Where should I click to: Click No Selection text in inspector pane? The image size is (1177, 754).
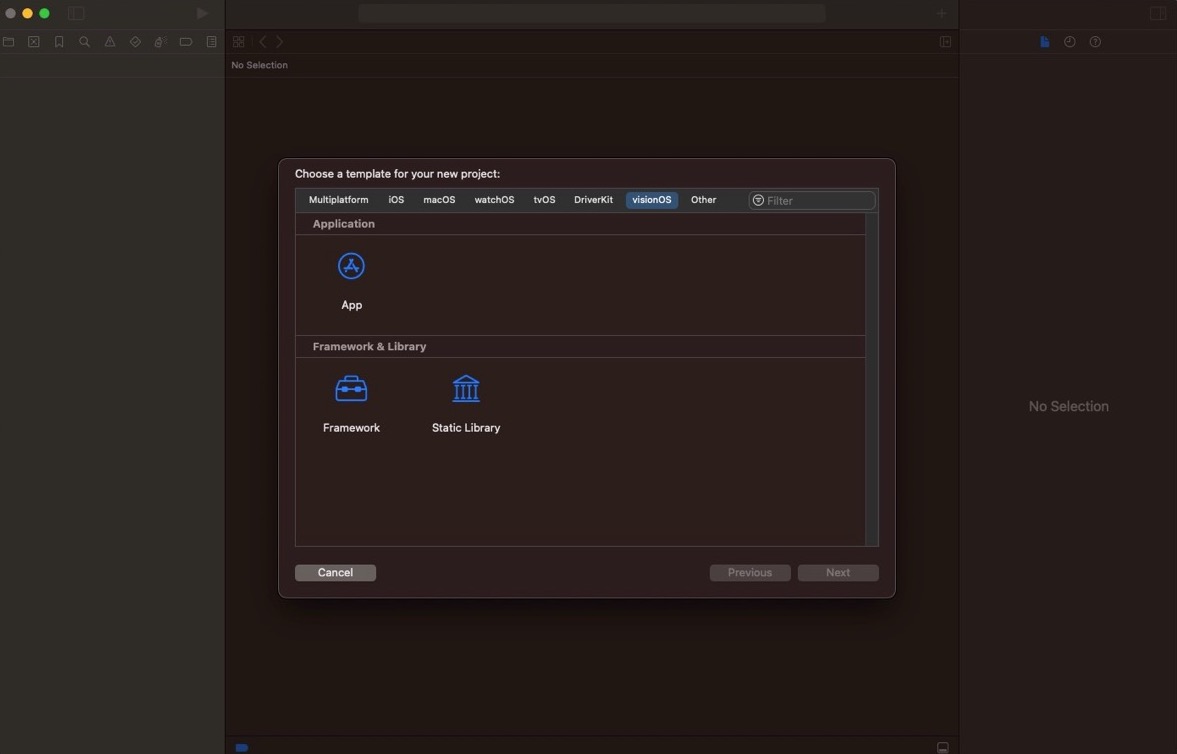(1068, 406)
